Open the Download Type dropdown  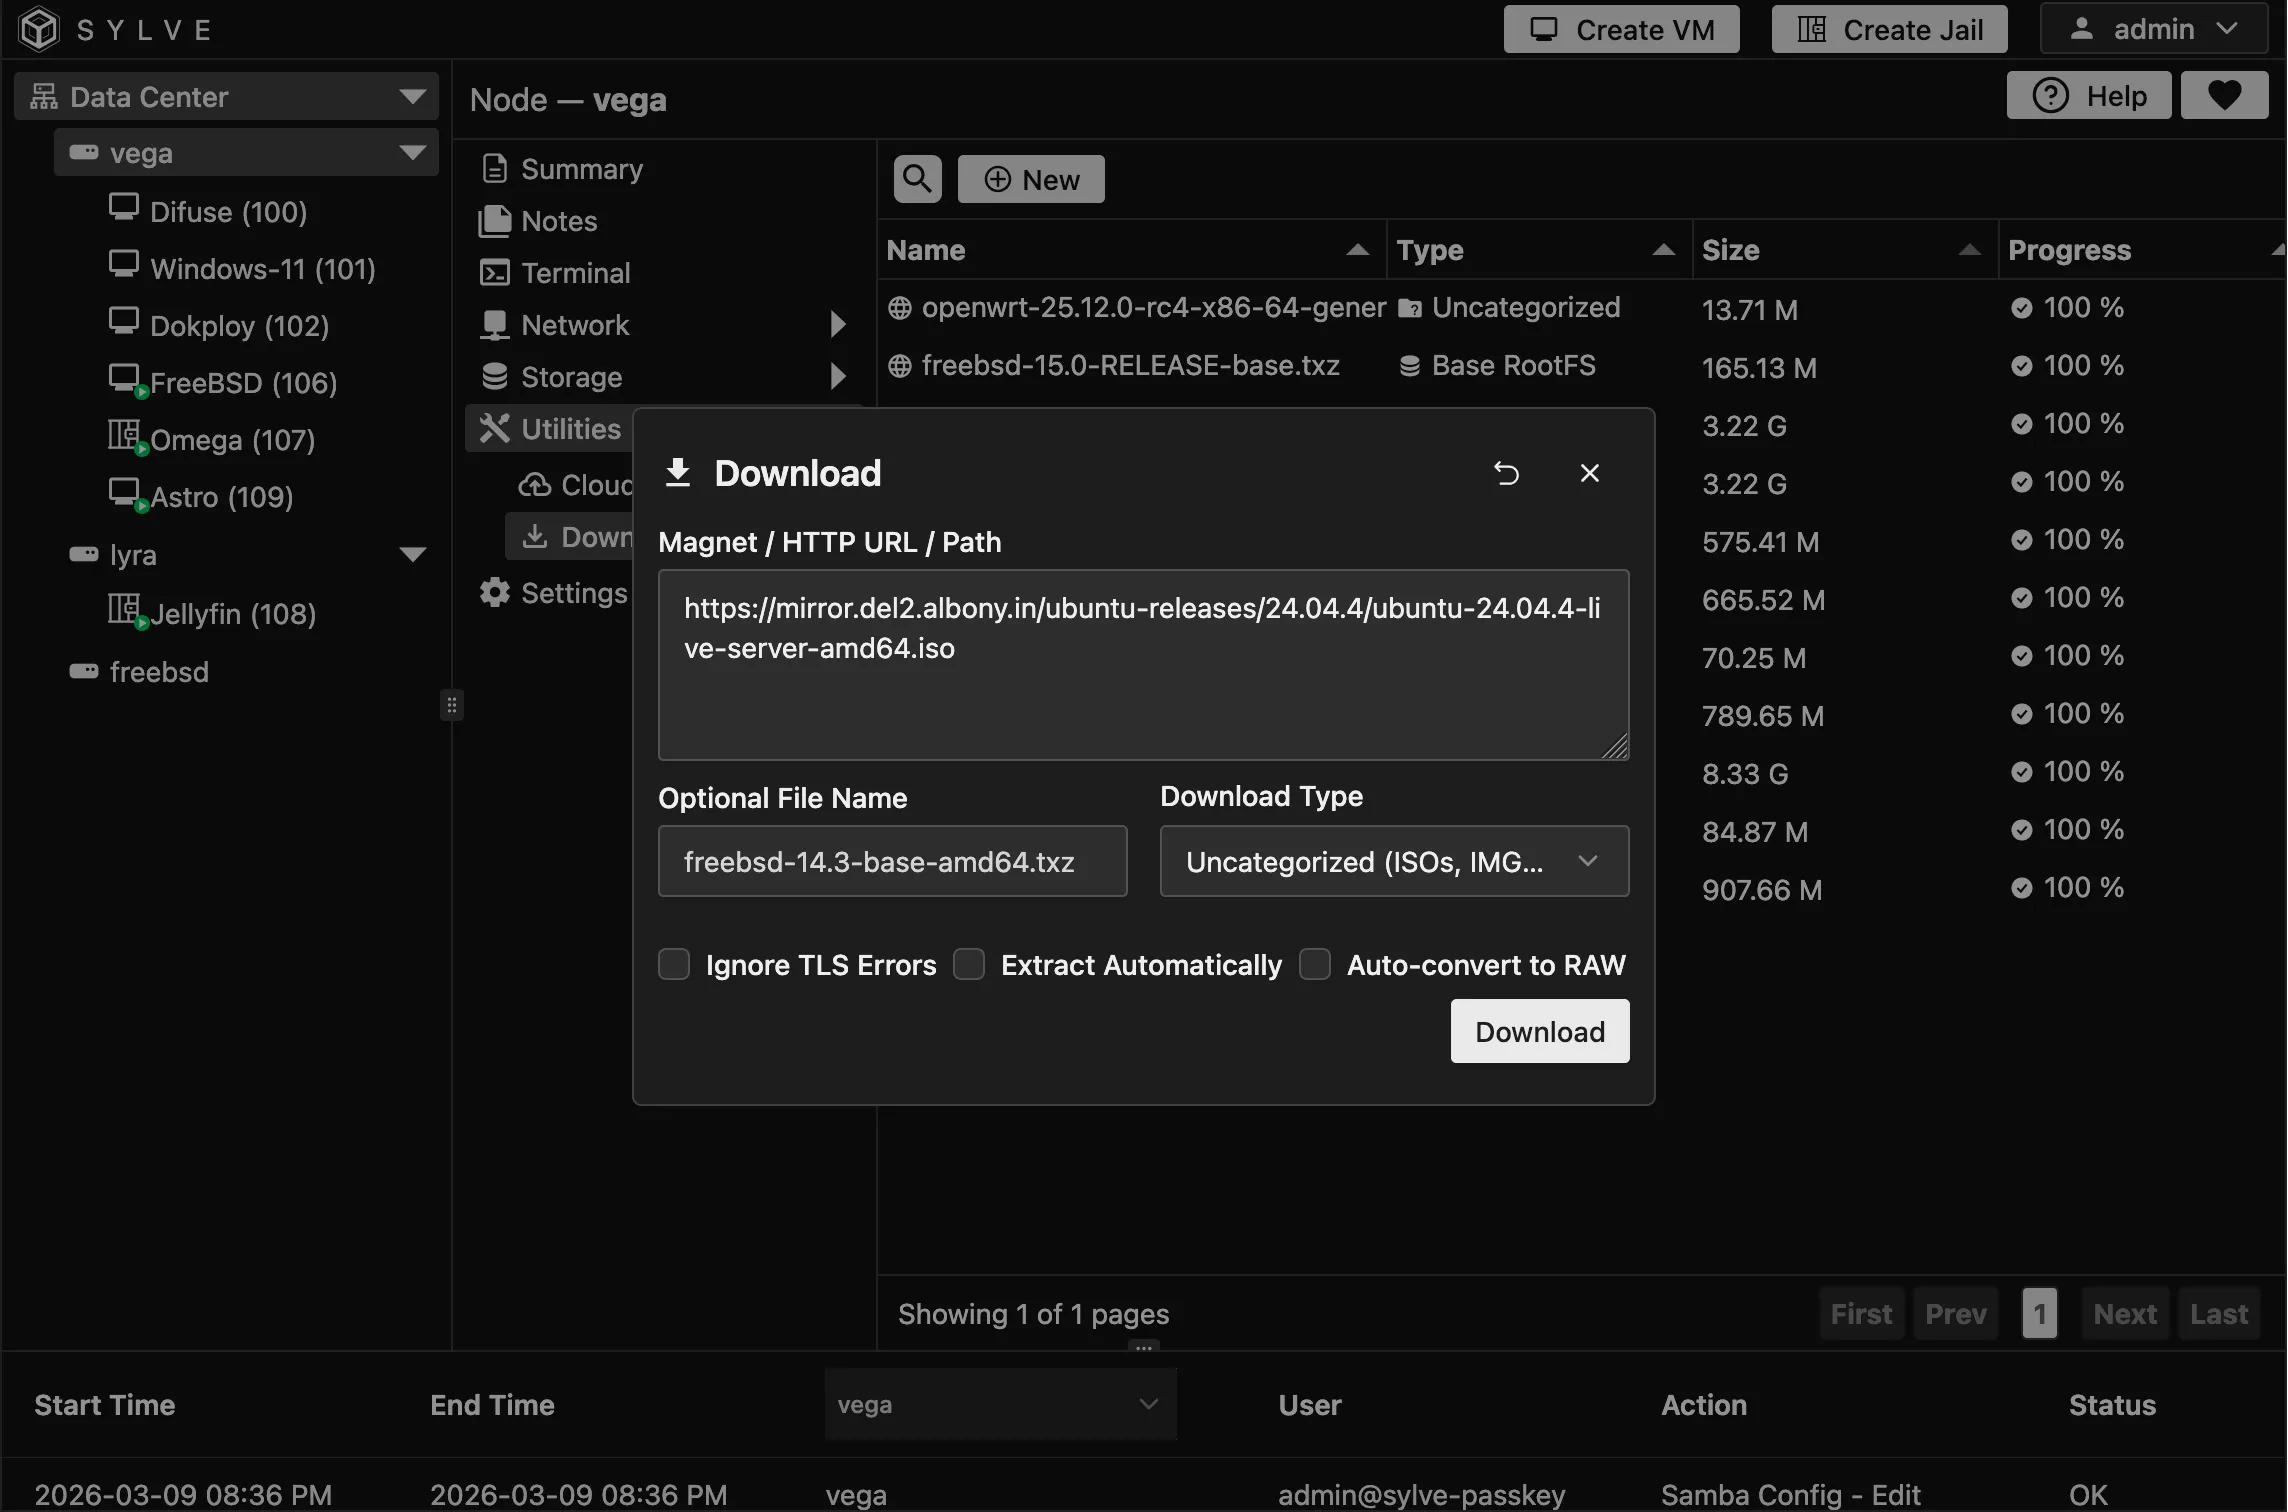(1393, 861)
